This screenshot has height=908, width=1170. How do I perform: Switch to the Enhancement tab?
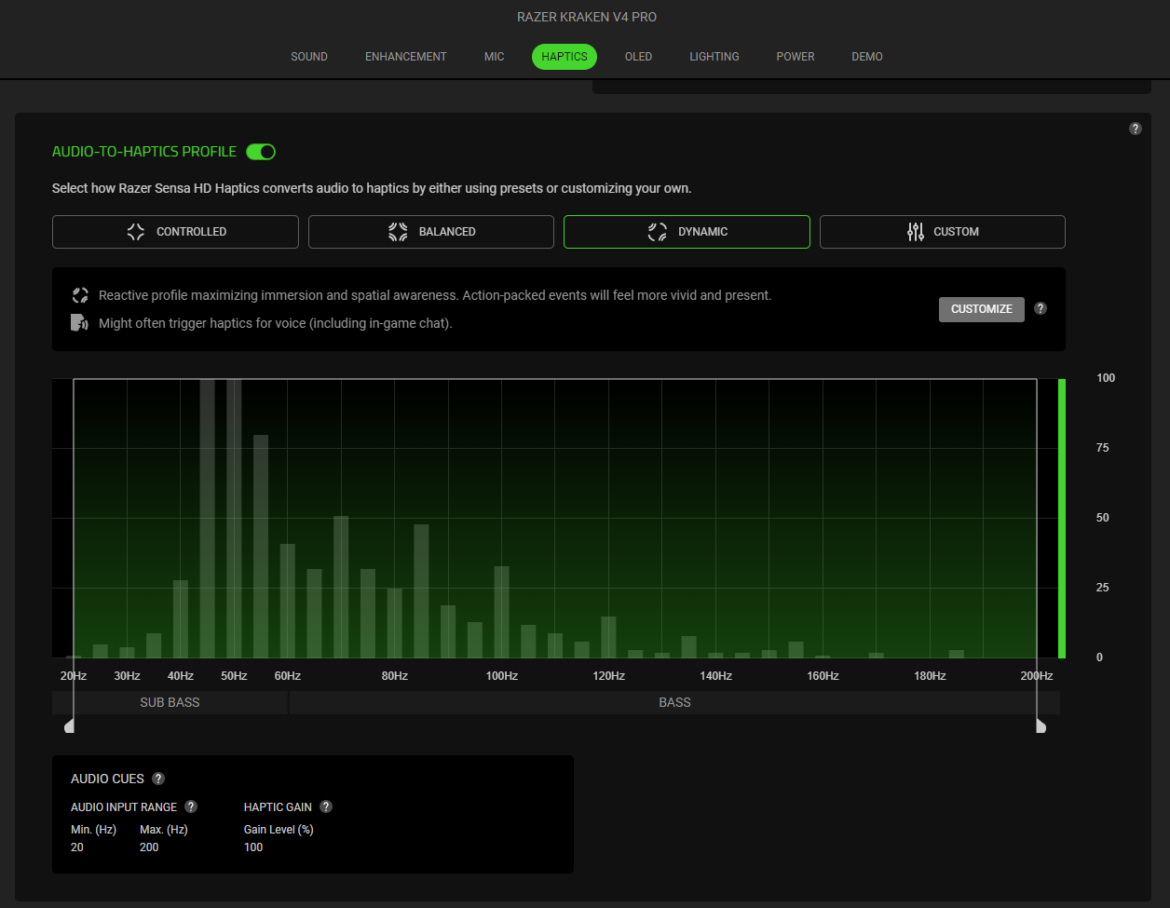406,57
